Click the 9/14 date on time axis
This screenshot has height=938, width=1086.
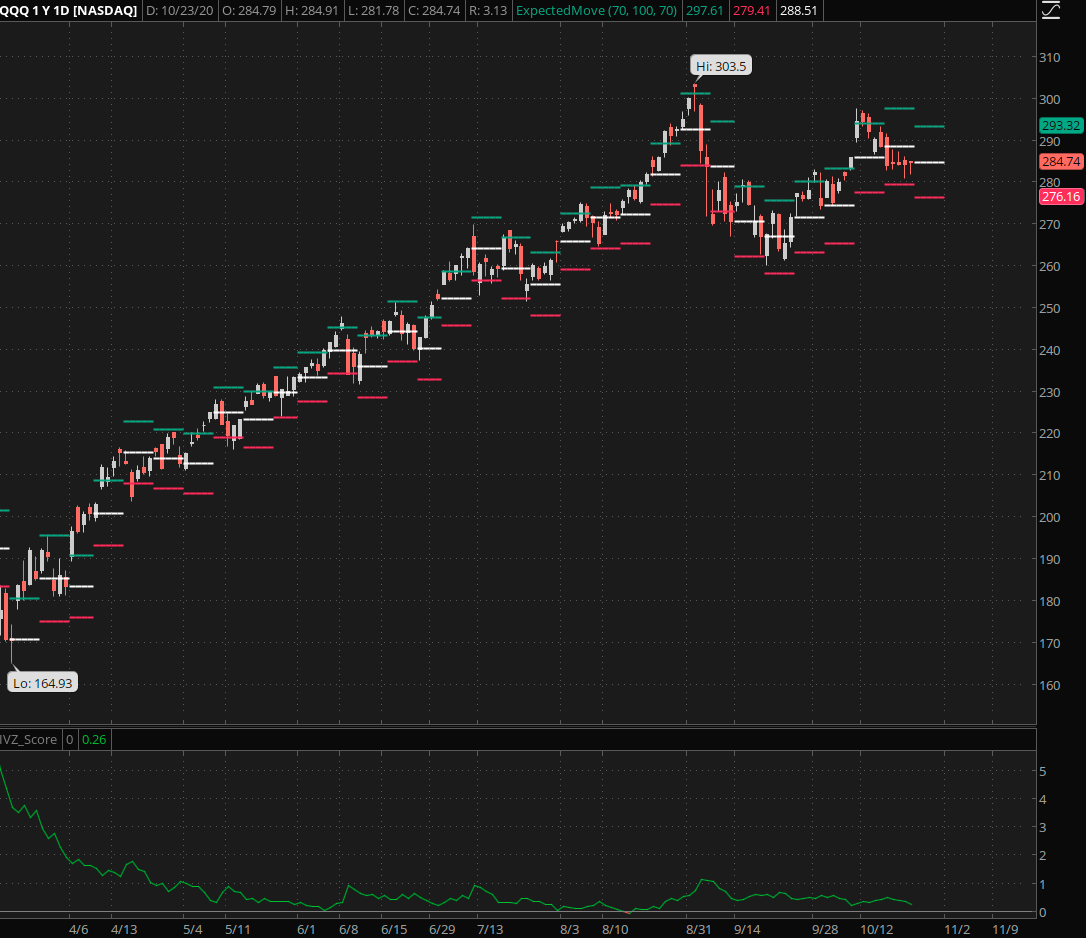pos(747,929)
